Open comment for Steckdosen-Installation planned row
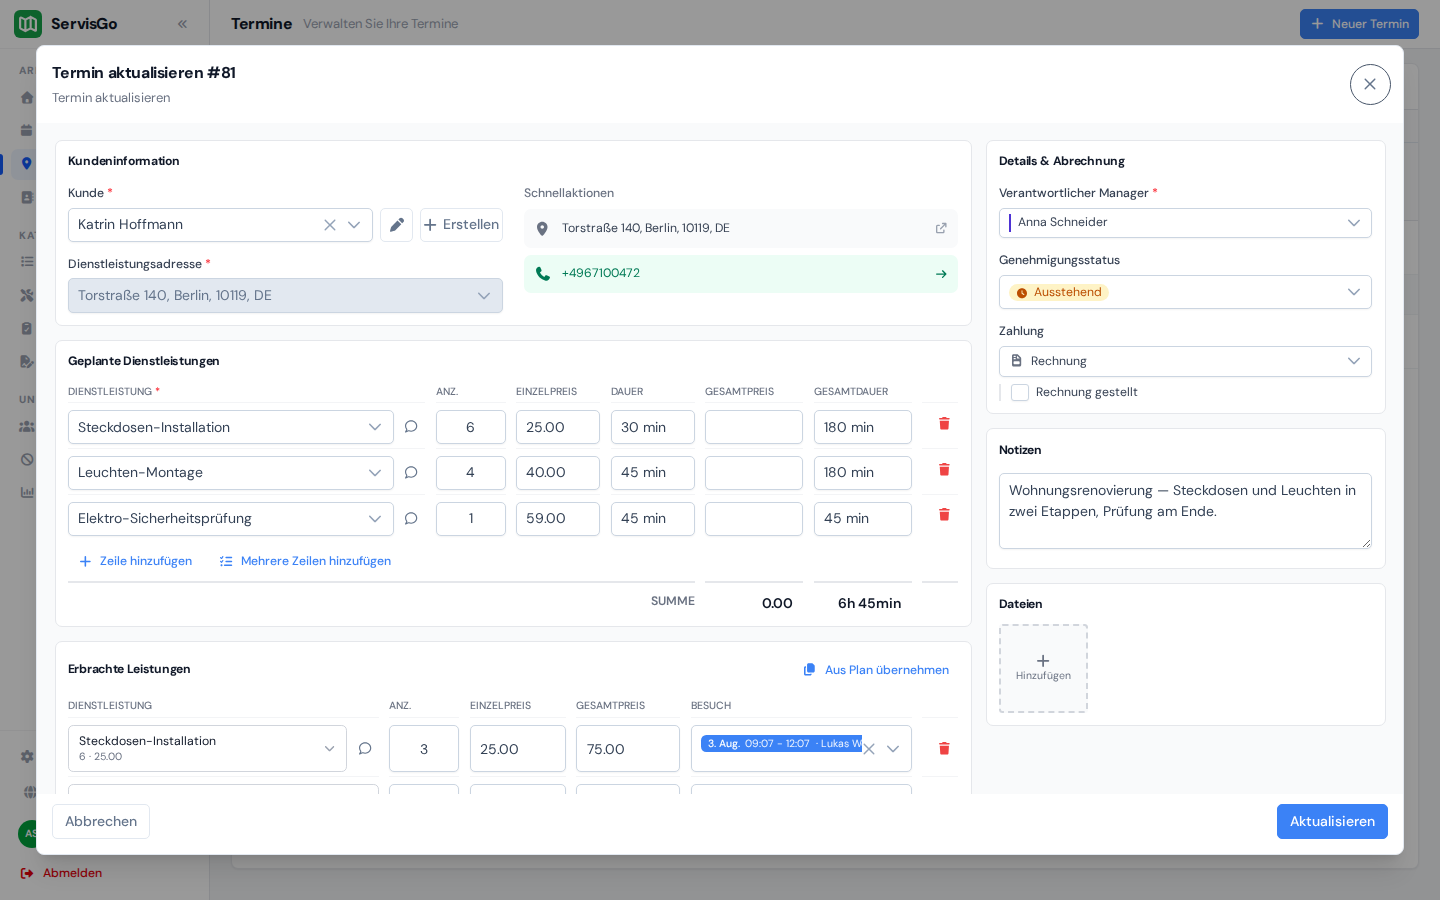The image size is (1440, 900). tap(411, 427)
